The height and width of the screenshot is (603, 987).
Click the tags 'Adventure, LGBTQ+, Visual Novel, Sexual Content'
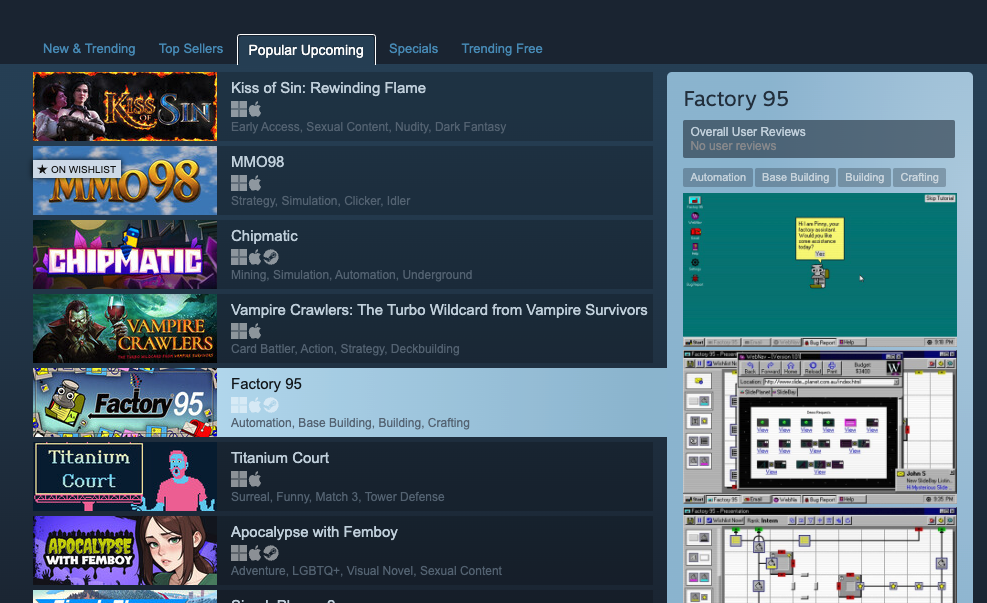point(366,571)
